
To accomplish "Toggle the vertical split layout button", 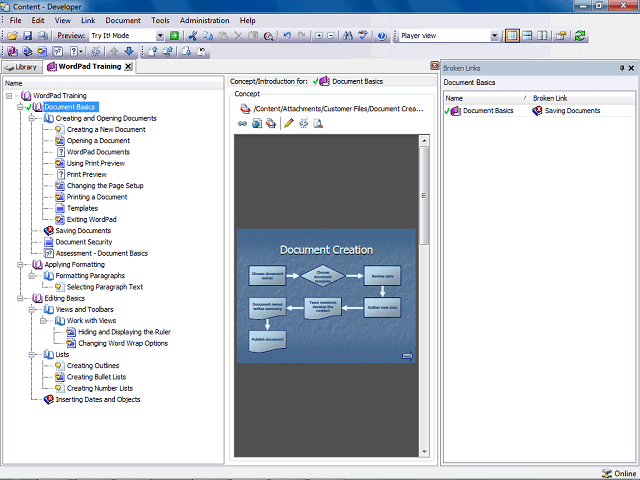I will tap(542, 36).
